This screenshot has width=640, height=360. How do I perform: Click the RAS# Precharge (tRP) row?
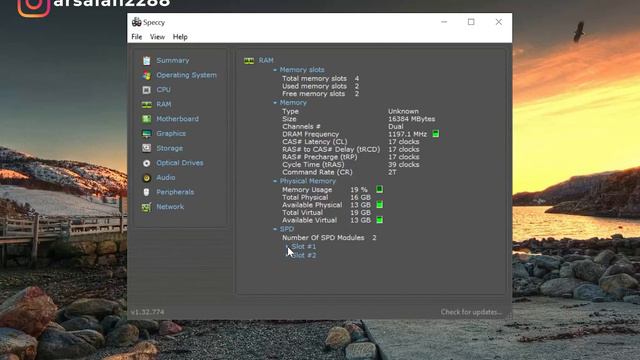[351, 157]
